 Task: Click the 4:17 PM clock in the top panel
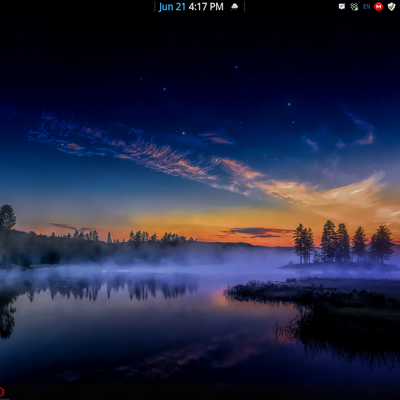206,7
